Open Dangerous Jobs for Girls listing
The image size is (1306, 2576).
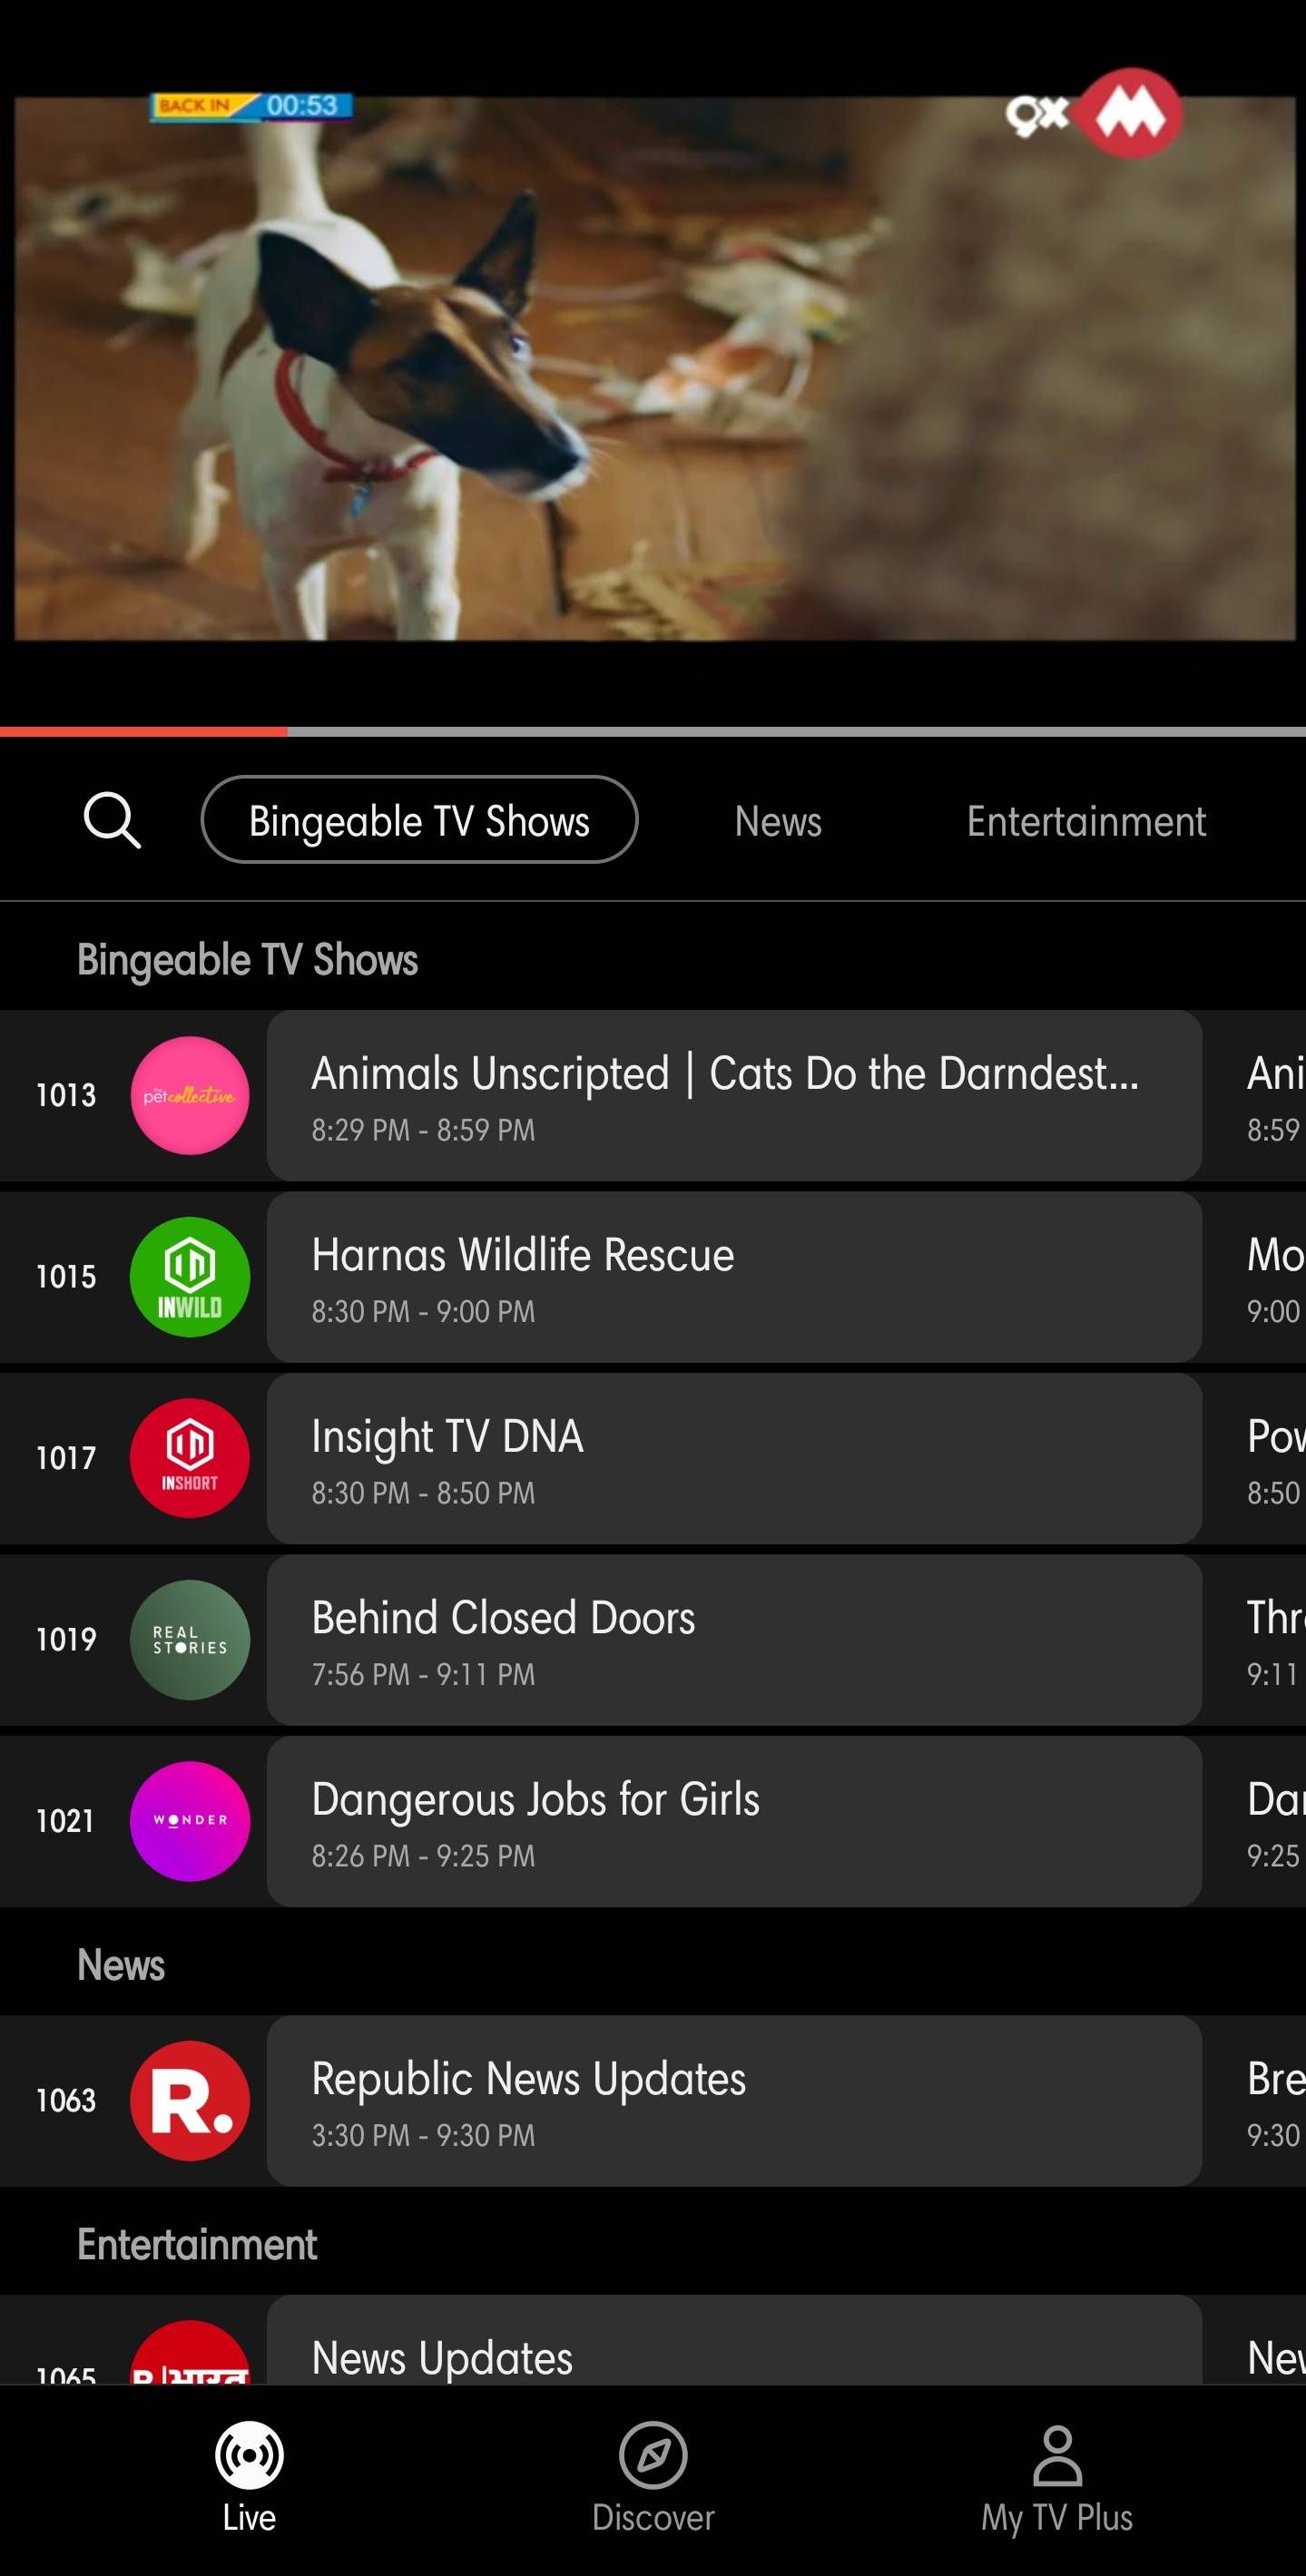point(733,1820)
